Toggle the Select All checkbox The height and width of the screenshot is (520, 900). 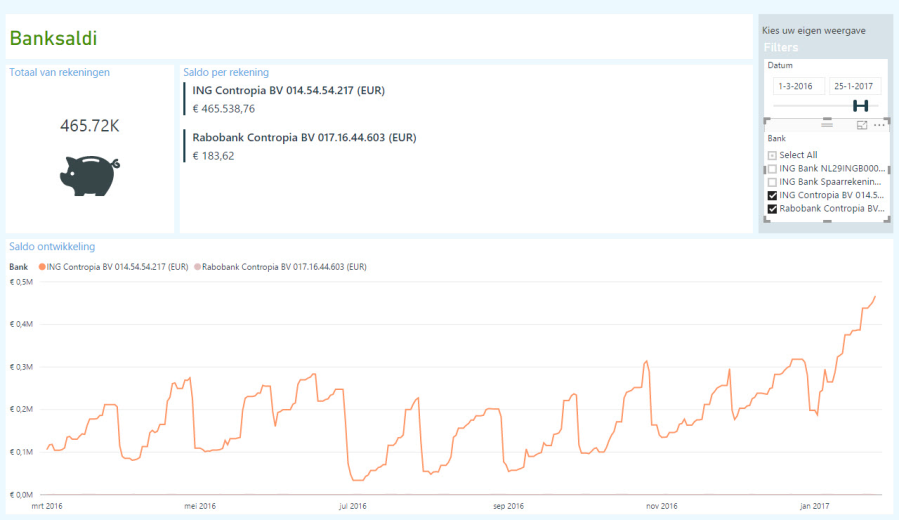click(772, 155)
